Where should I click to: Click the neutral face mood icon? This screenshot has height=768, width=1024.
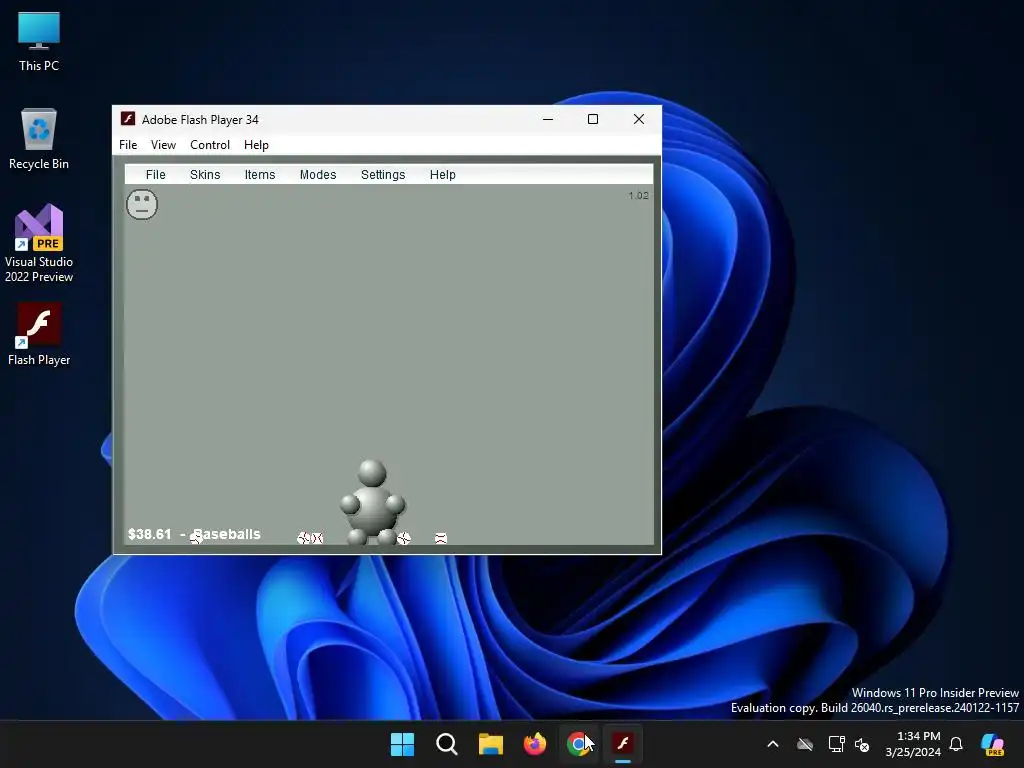142,204
